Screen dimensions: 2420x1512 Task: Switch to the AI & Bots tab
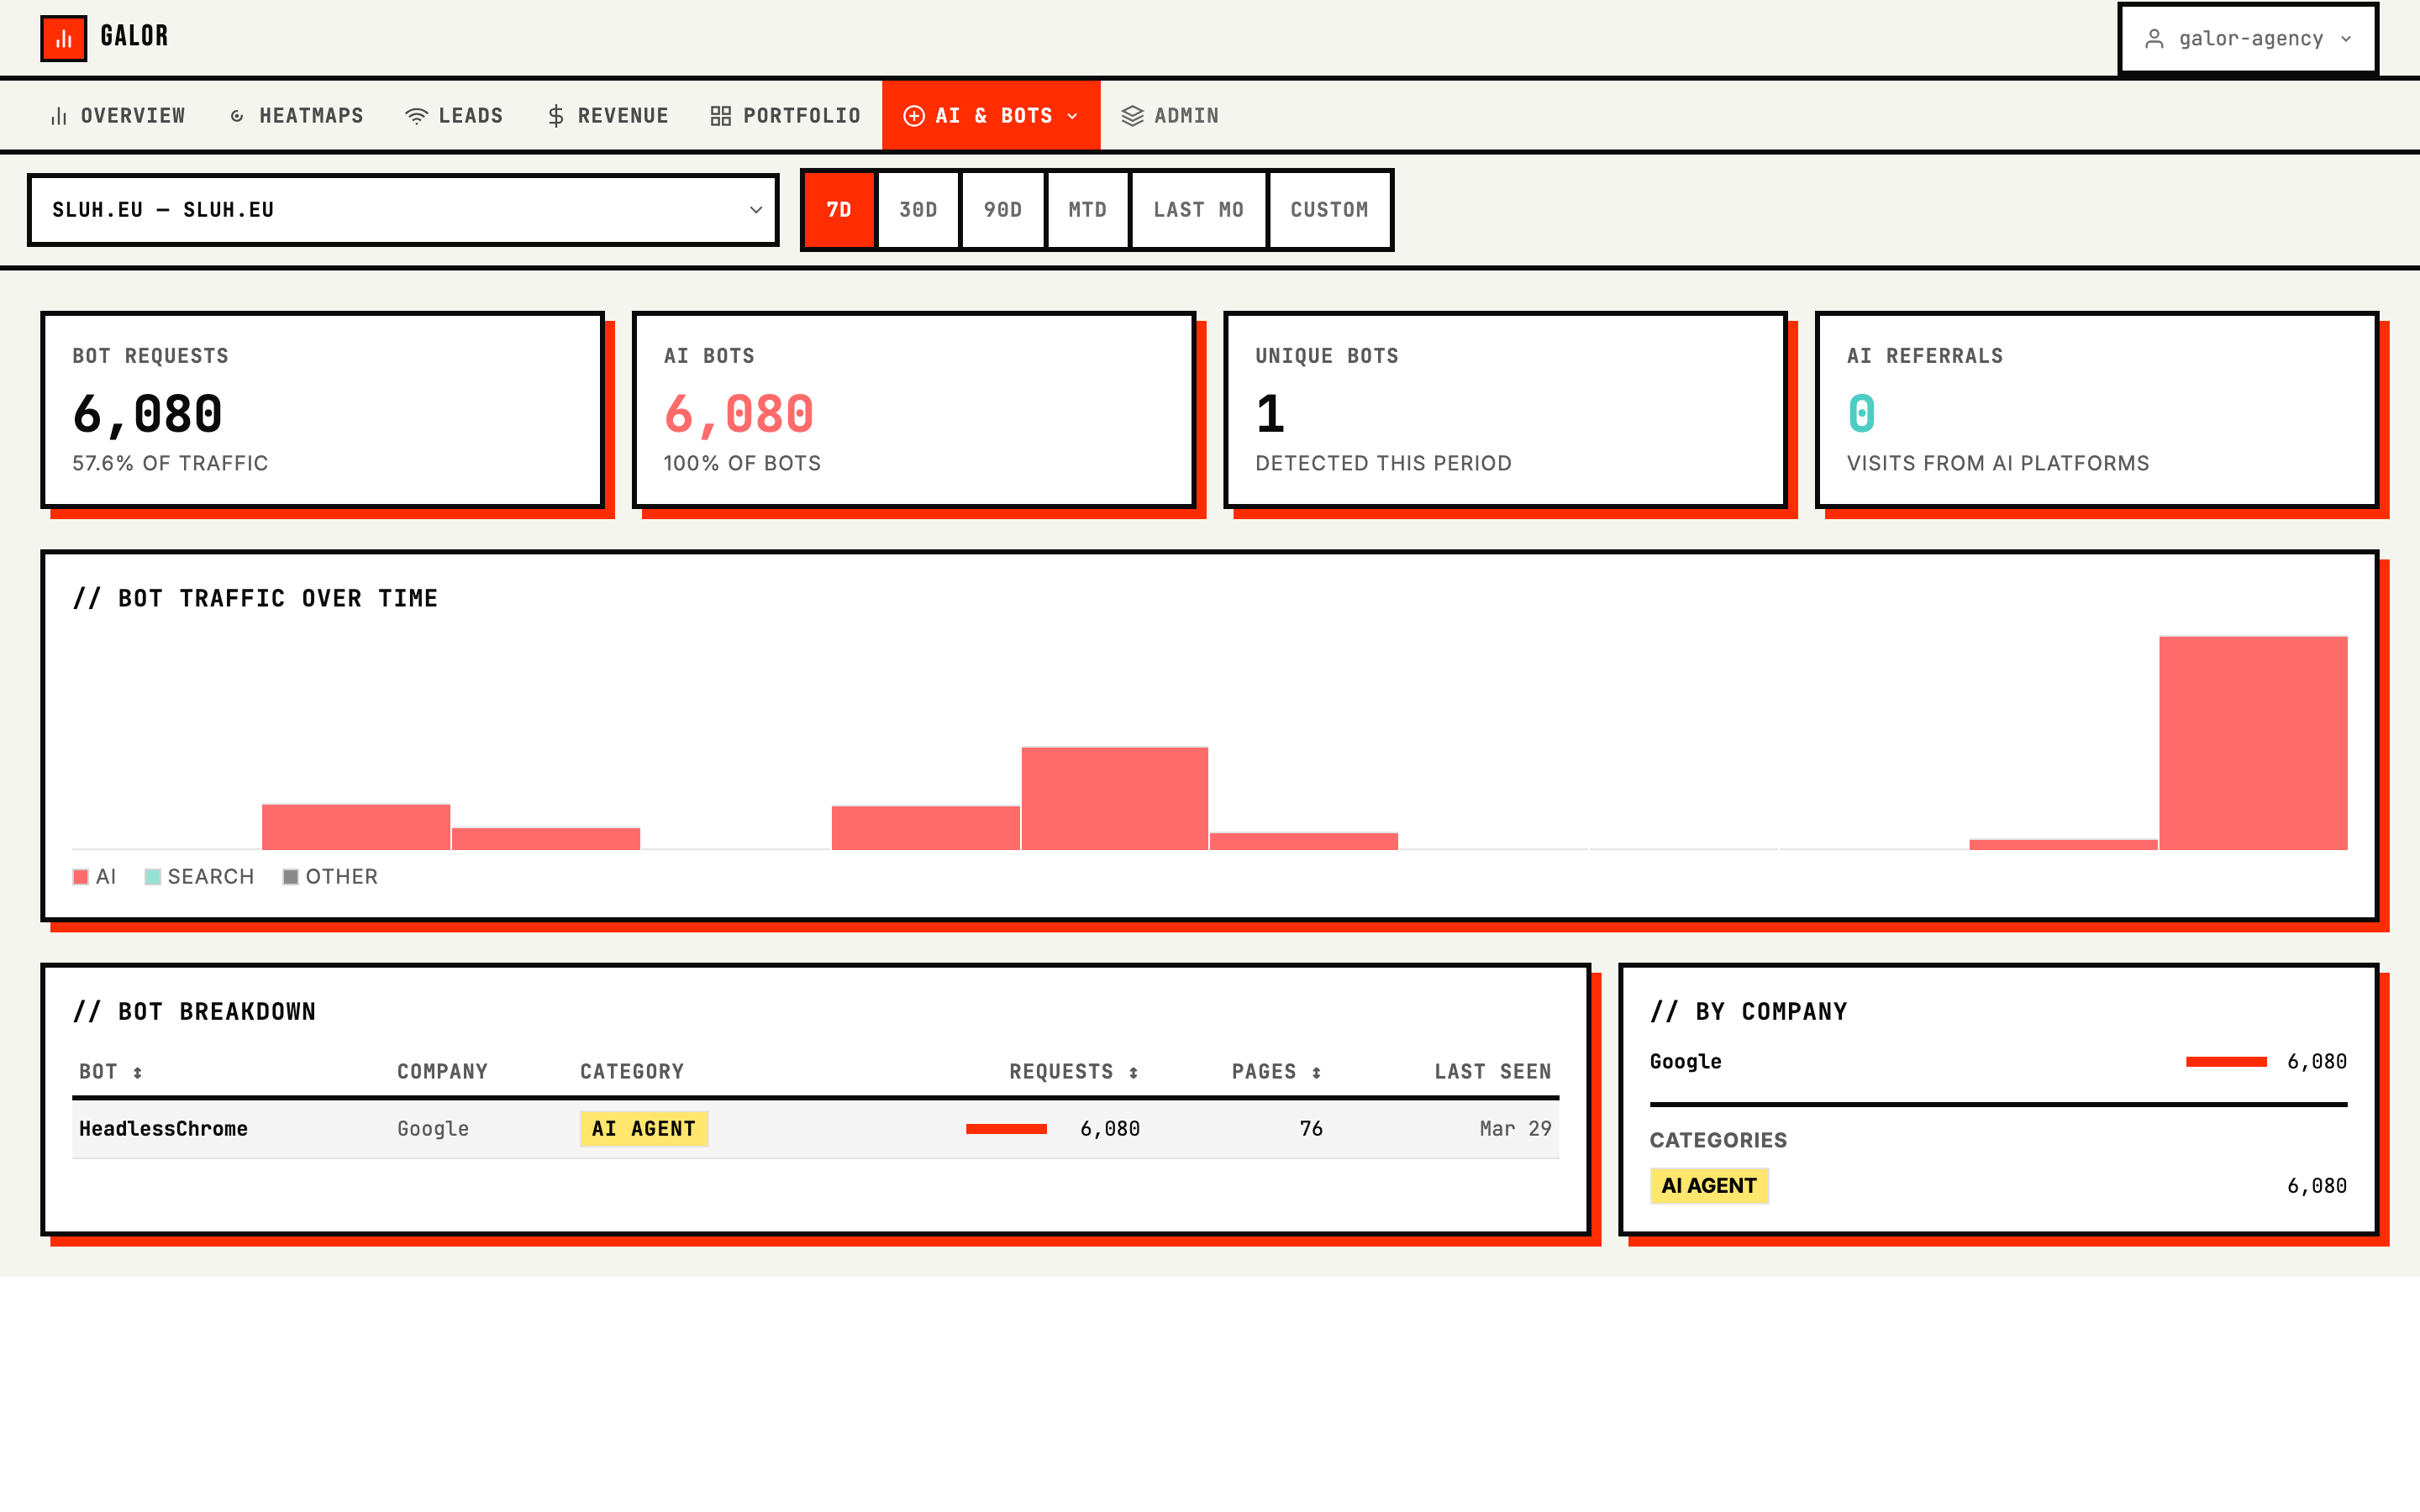click(x=991, y=115)
